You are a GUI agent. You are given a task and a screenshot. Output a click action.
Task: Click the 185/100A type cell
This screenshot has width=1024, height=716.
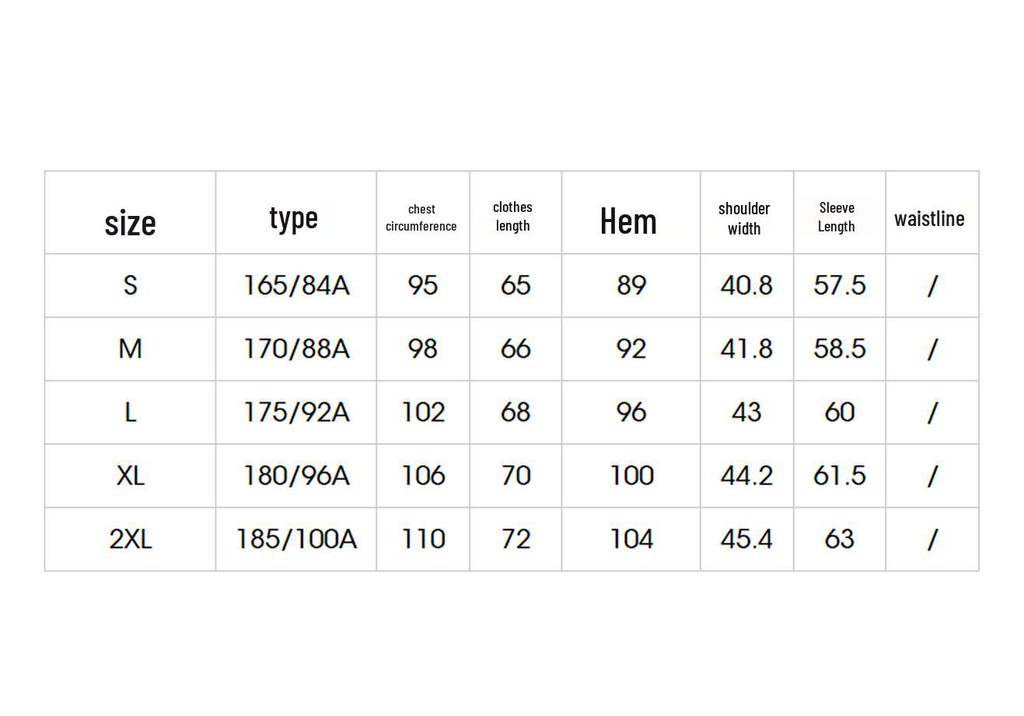pyautogui.click(x=296, y=539)
